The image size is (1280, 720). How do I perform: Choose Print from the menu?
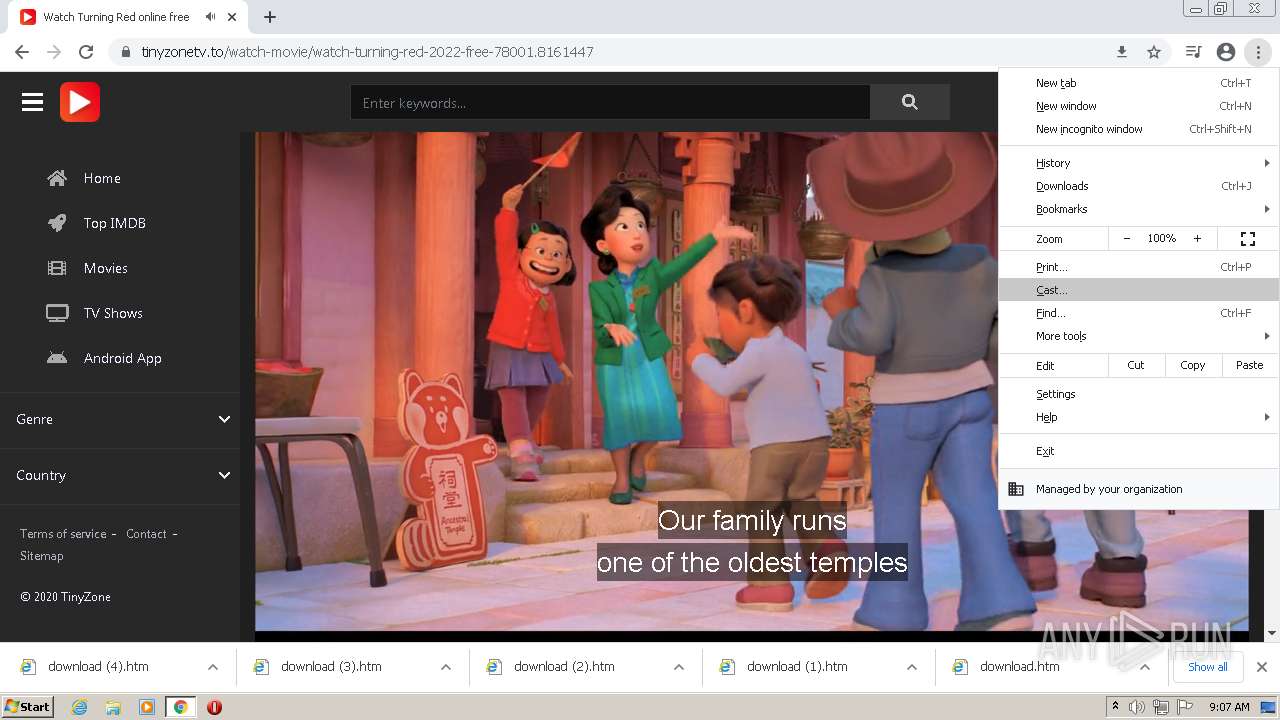click(1139, 267)
